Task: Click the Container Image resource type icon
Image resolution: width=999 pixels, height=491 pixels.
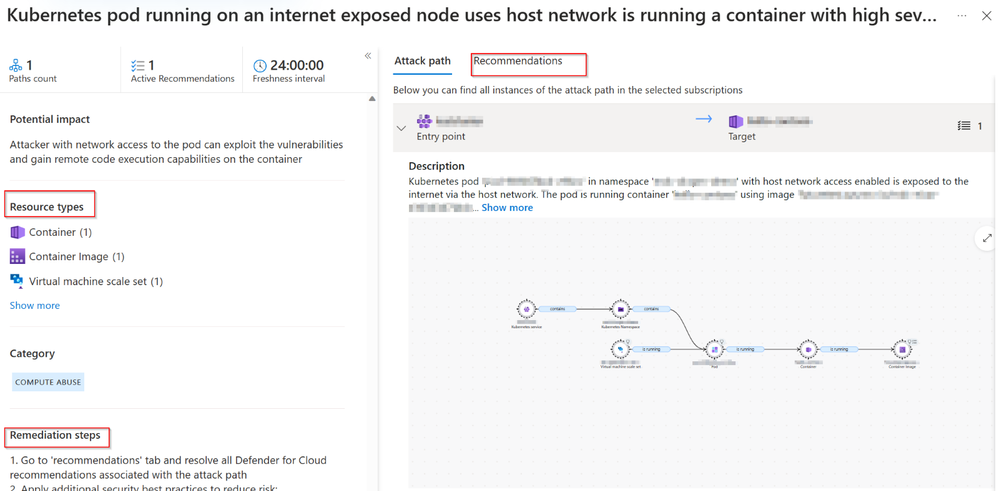Action: tap(17, 257)
